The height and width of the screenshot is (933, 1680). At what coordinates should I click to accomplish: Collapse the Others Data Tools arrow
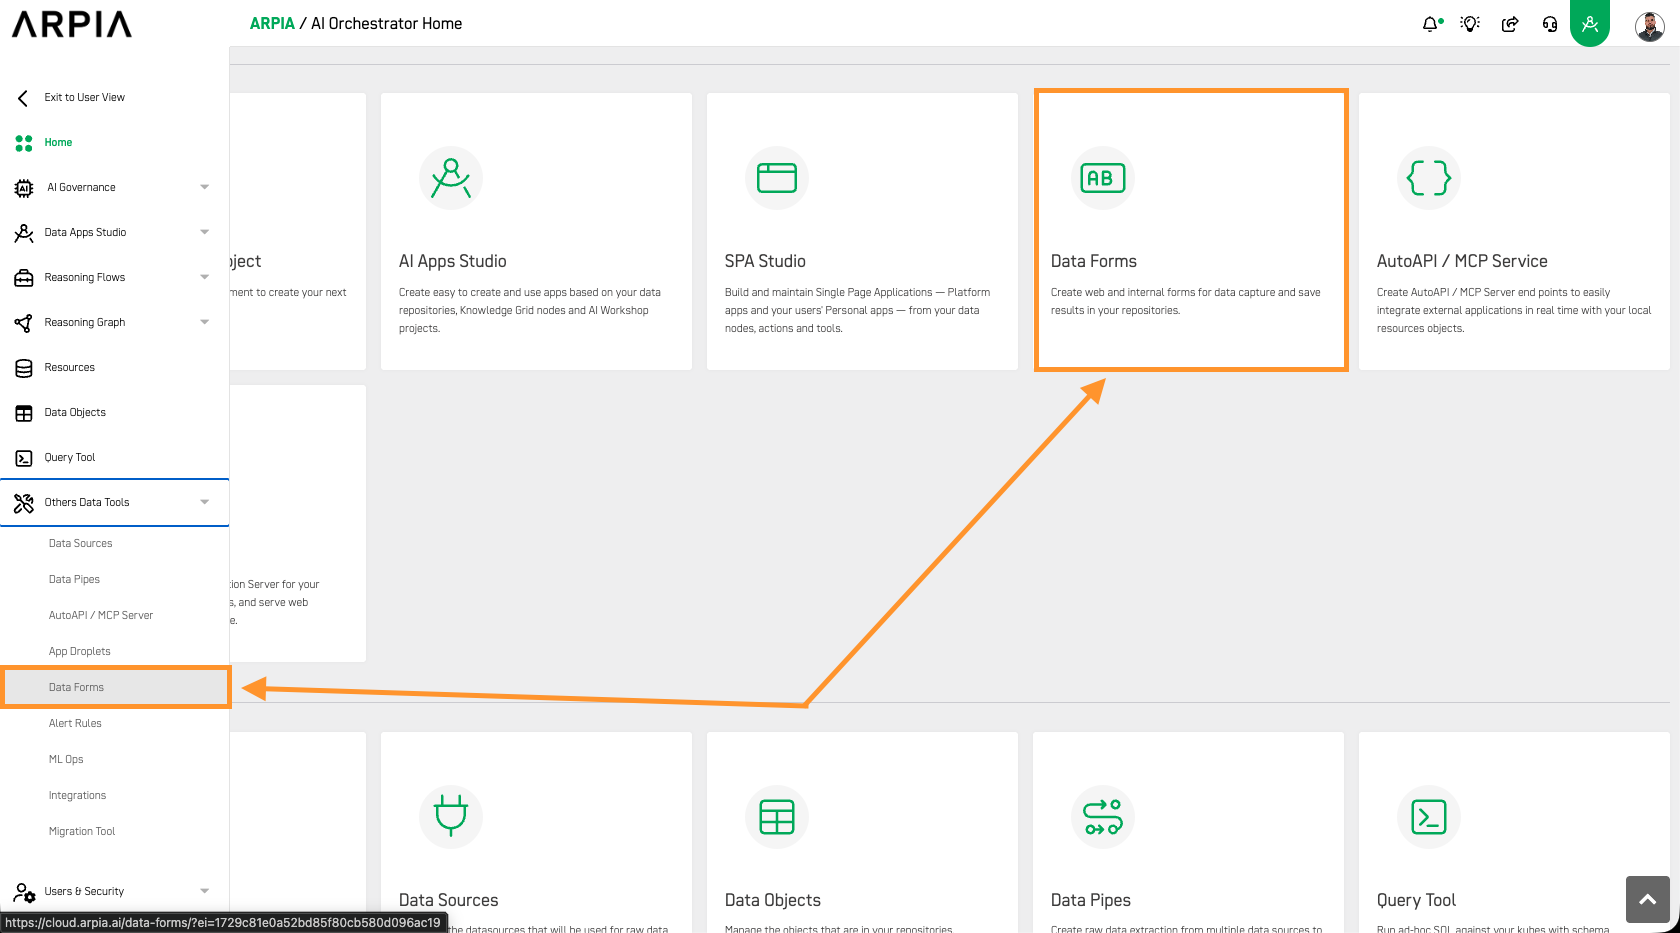point(205,502)
